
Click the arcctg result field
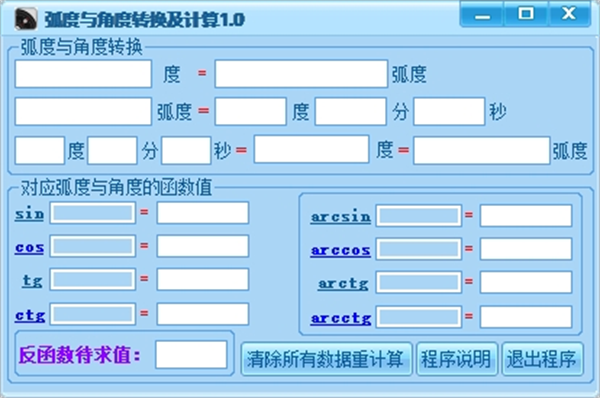point(526,317)
